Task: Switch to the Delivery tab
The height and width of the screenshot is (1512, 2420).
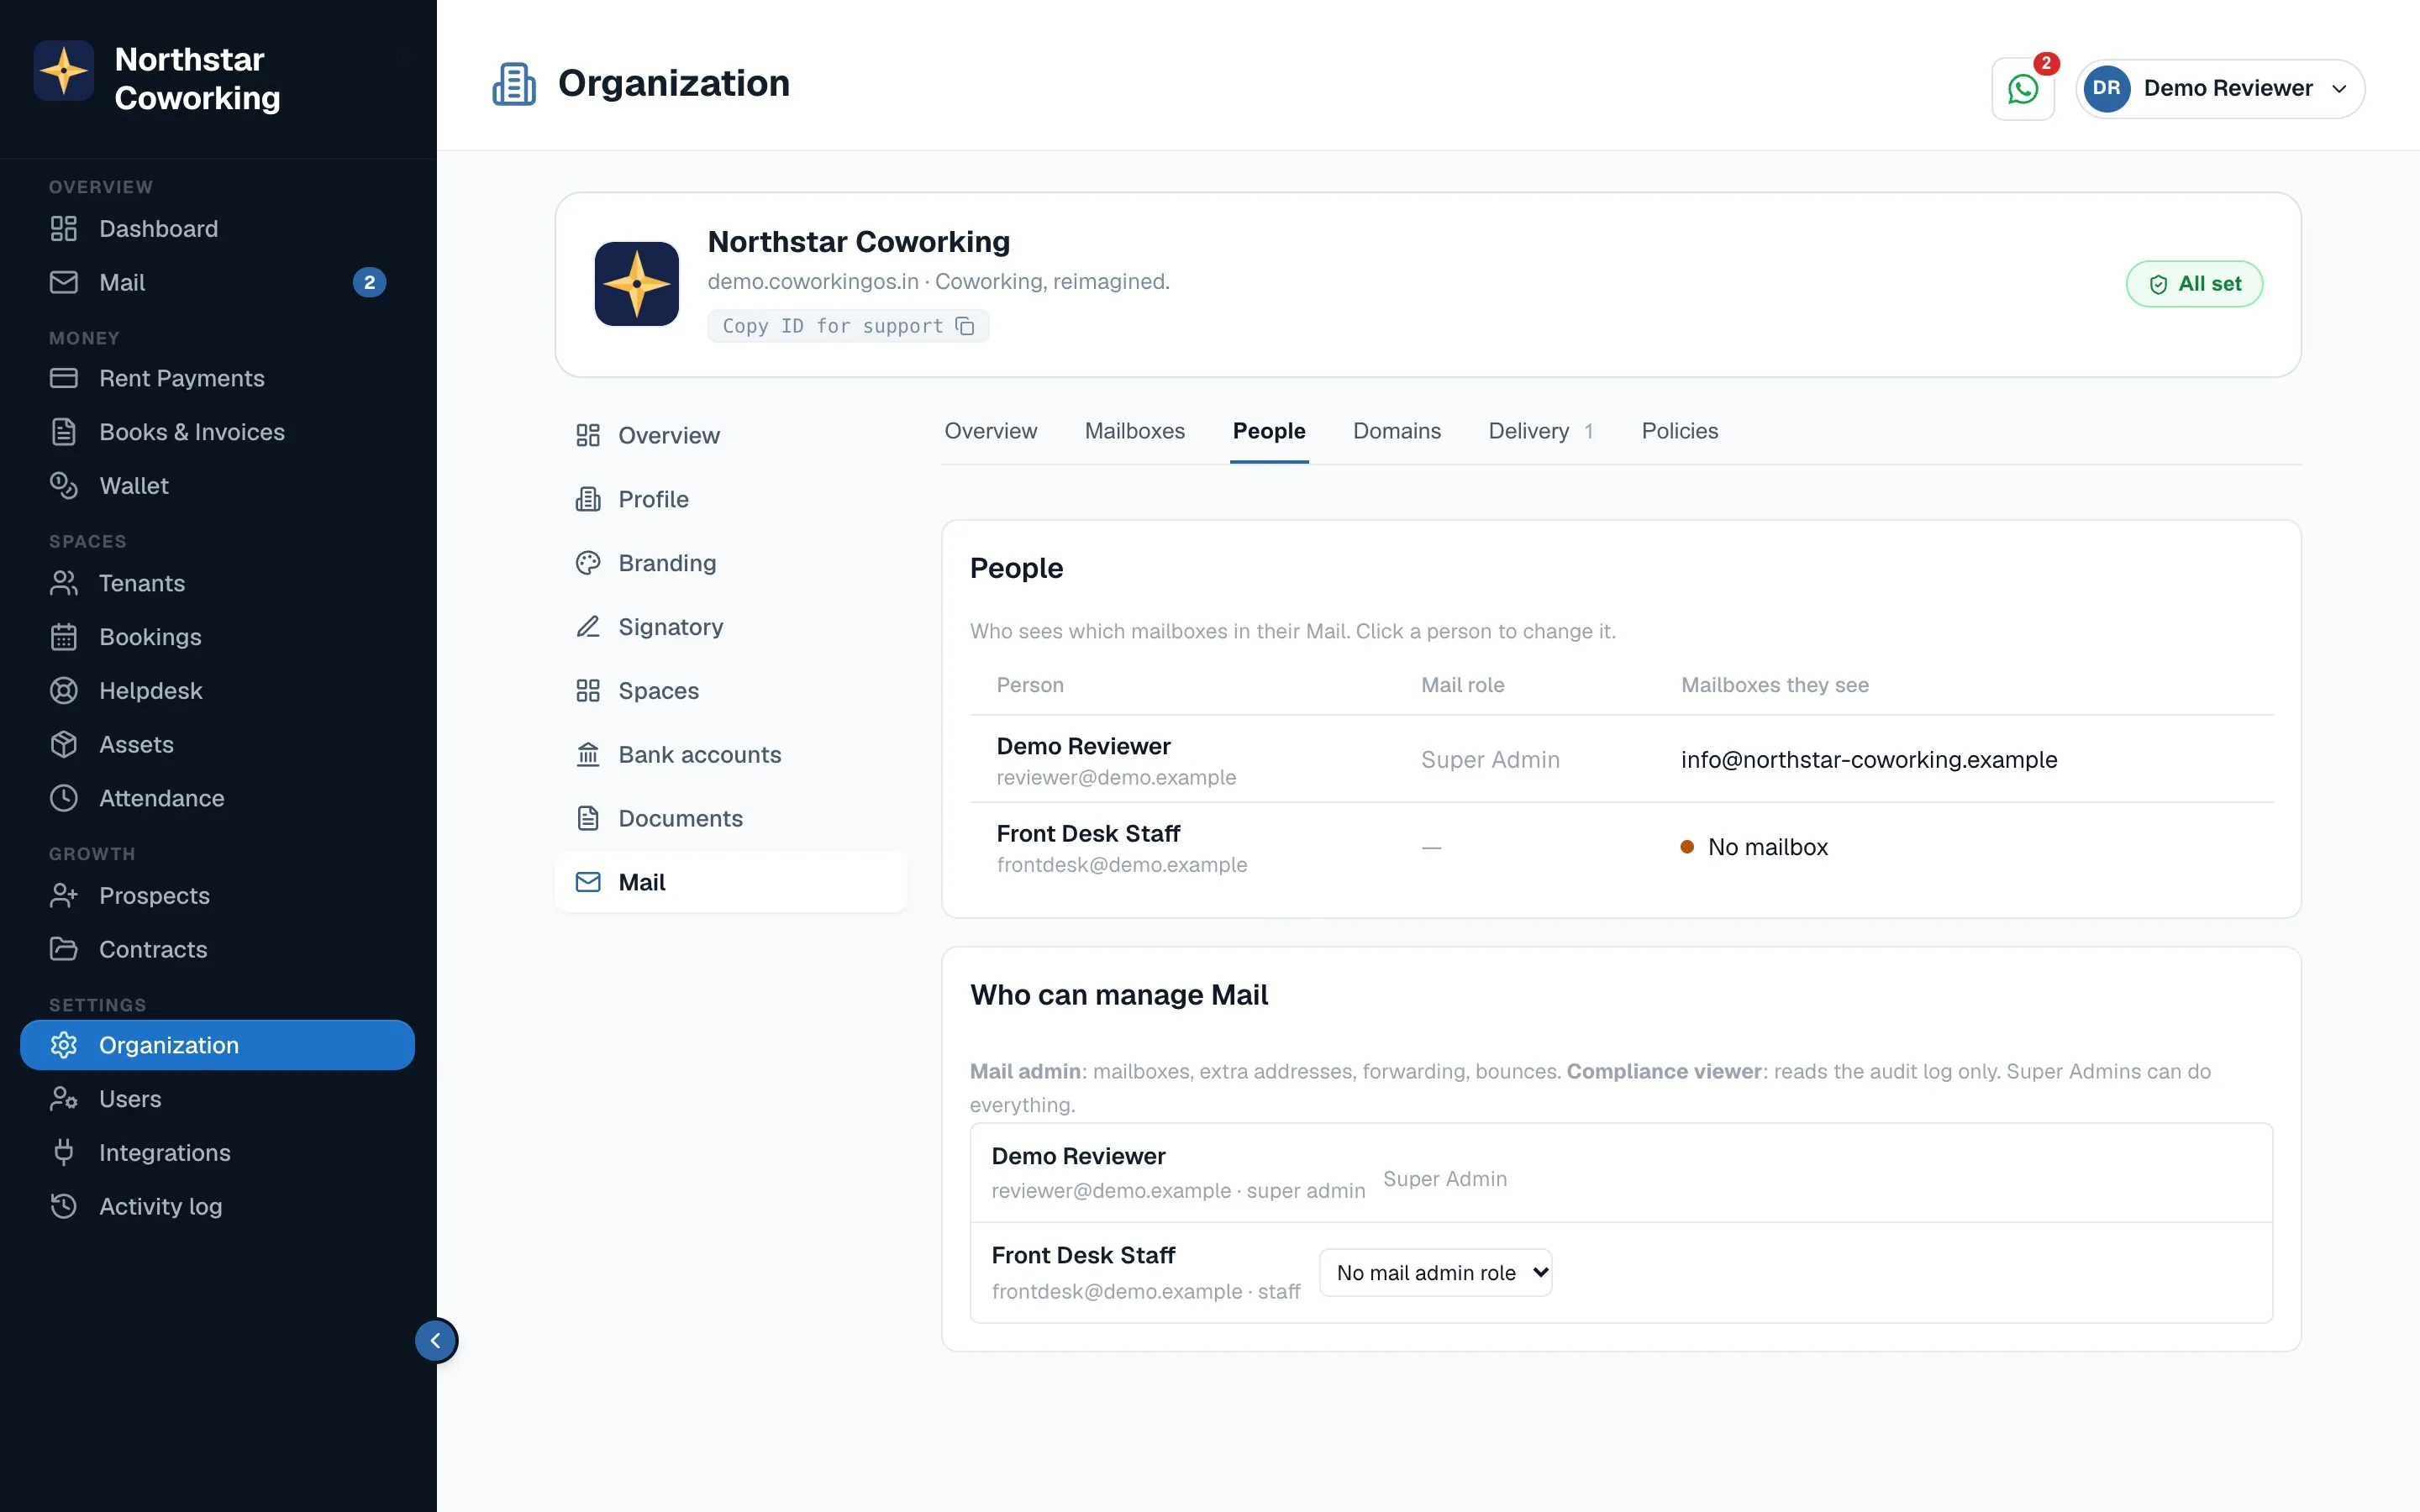Action: 1541,431
